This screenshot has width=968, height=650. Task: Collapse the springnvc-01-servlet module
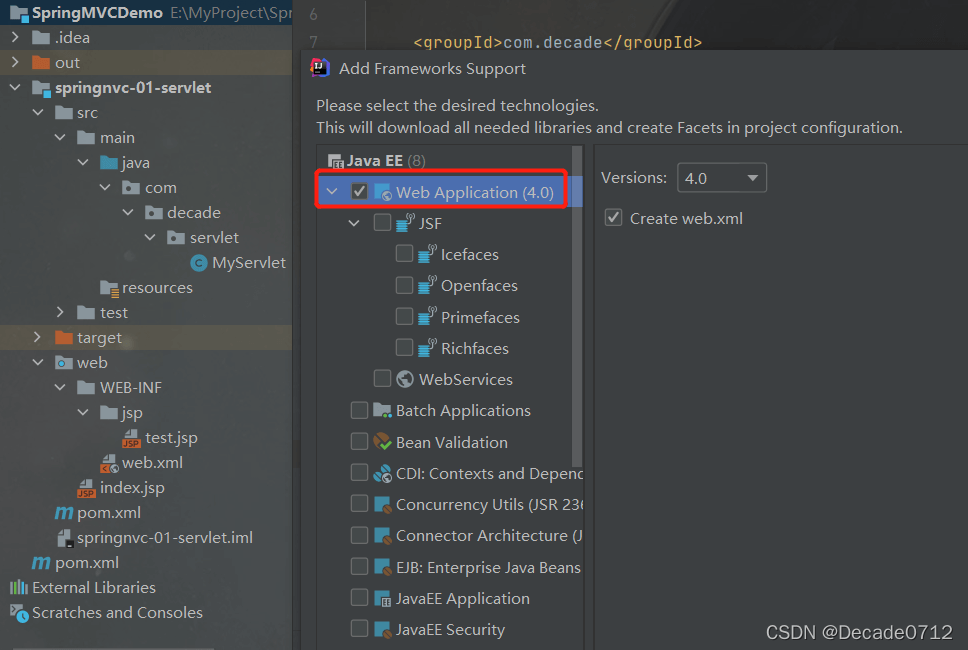click(x=15, y=88)
